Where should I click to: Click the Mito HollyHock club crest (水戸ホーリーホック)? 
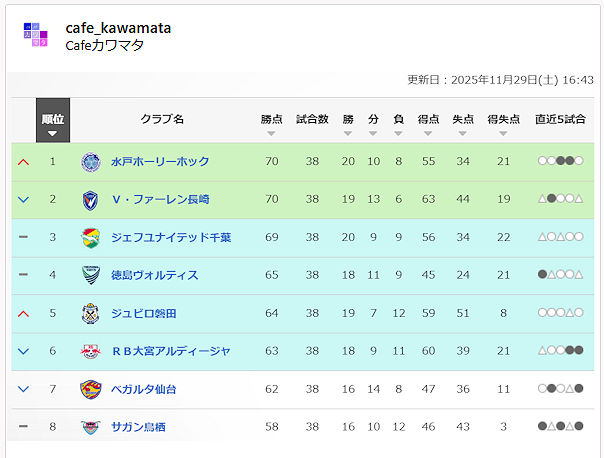click(x=91, y=161)
